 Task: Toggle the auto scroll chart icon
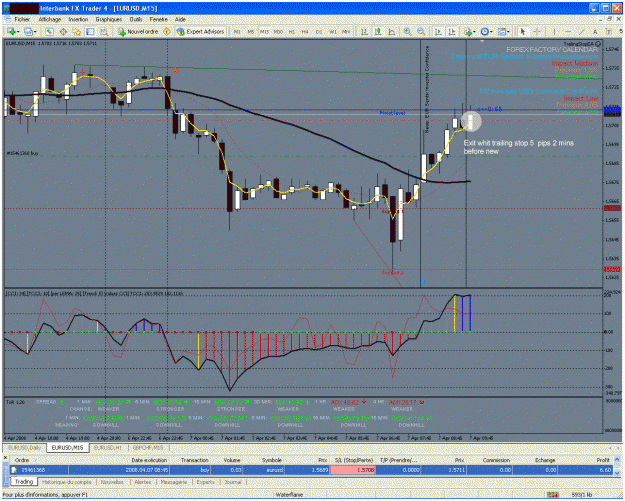point(438,31)
